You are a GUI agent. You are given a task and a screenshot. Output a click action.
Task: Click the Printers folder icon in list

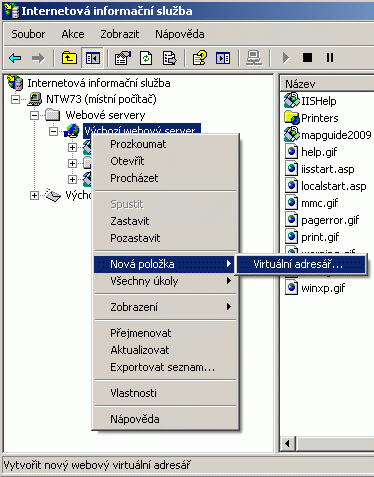point(292,118)
